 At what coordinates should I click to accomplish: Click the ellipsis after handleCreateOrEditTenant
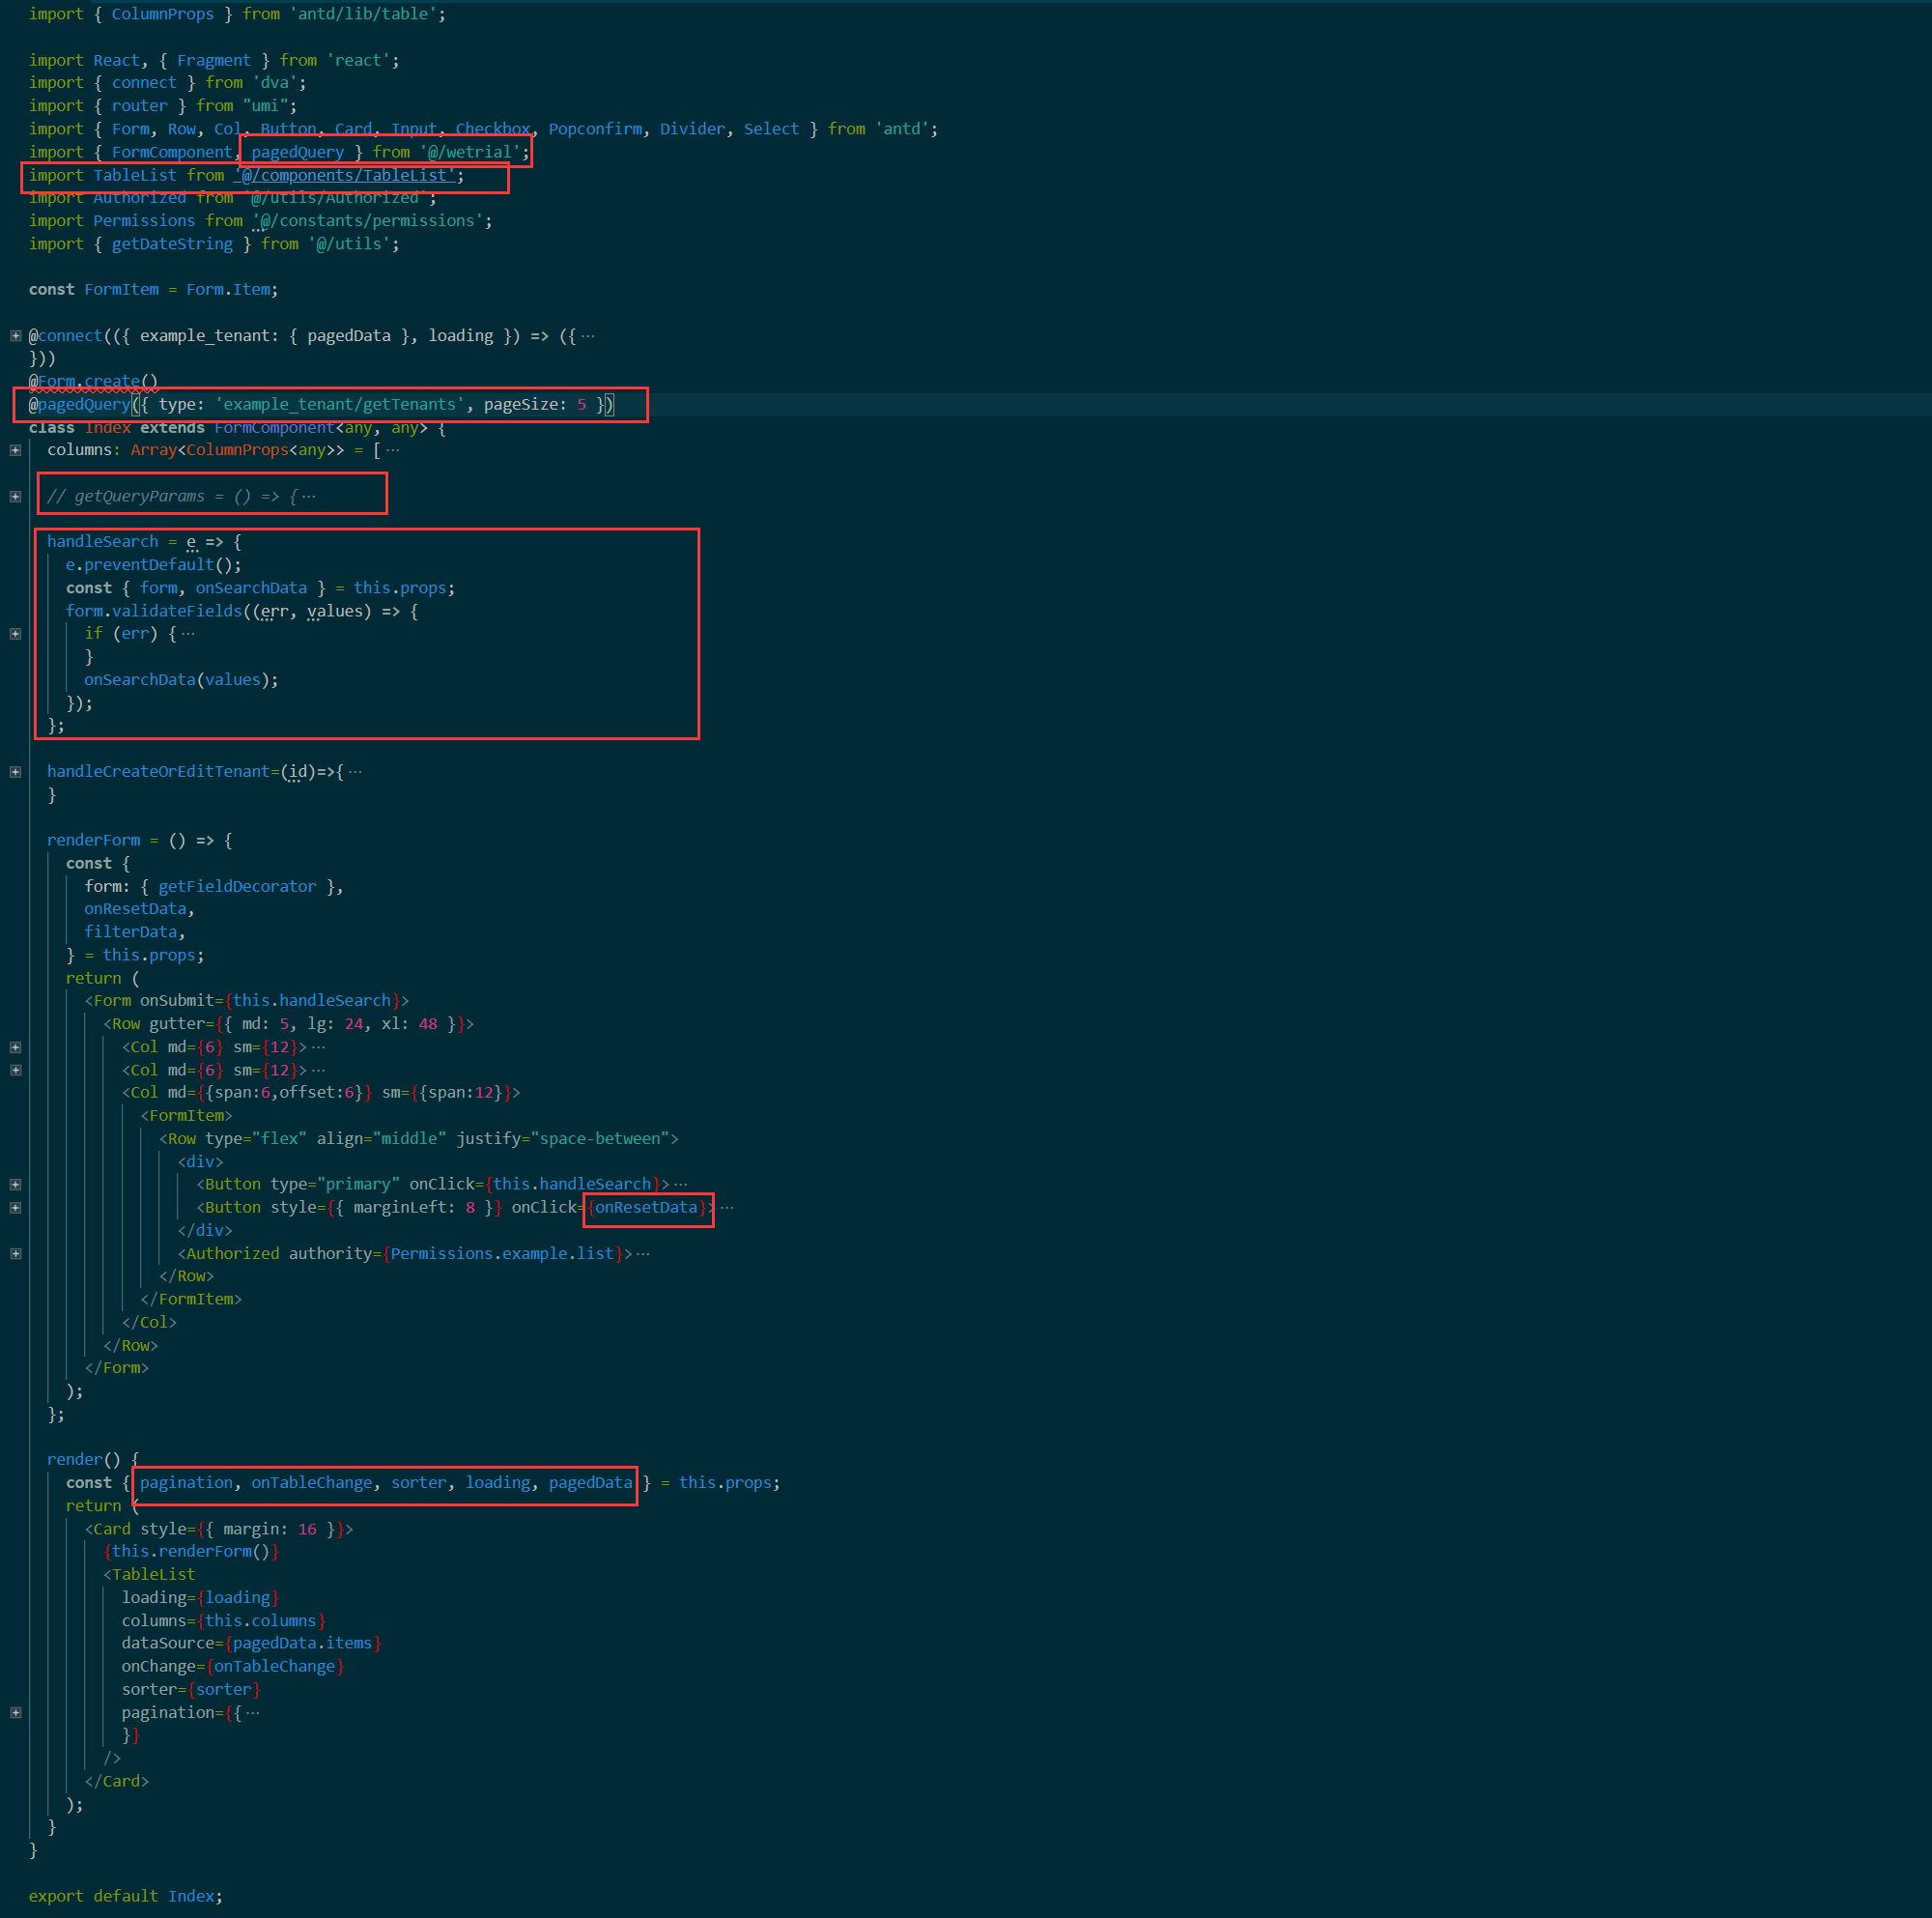[x=355, y=772]
